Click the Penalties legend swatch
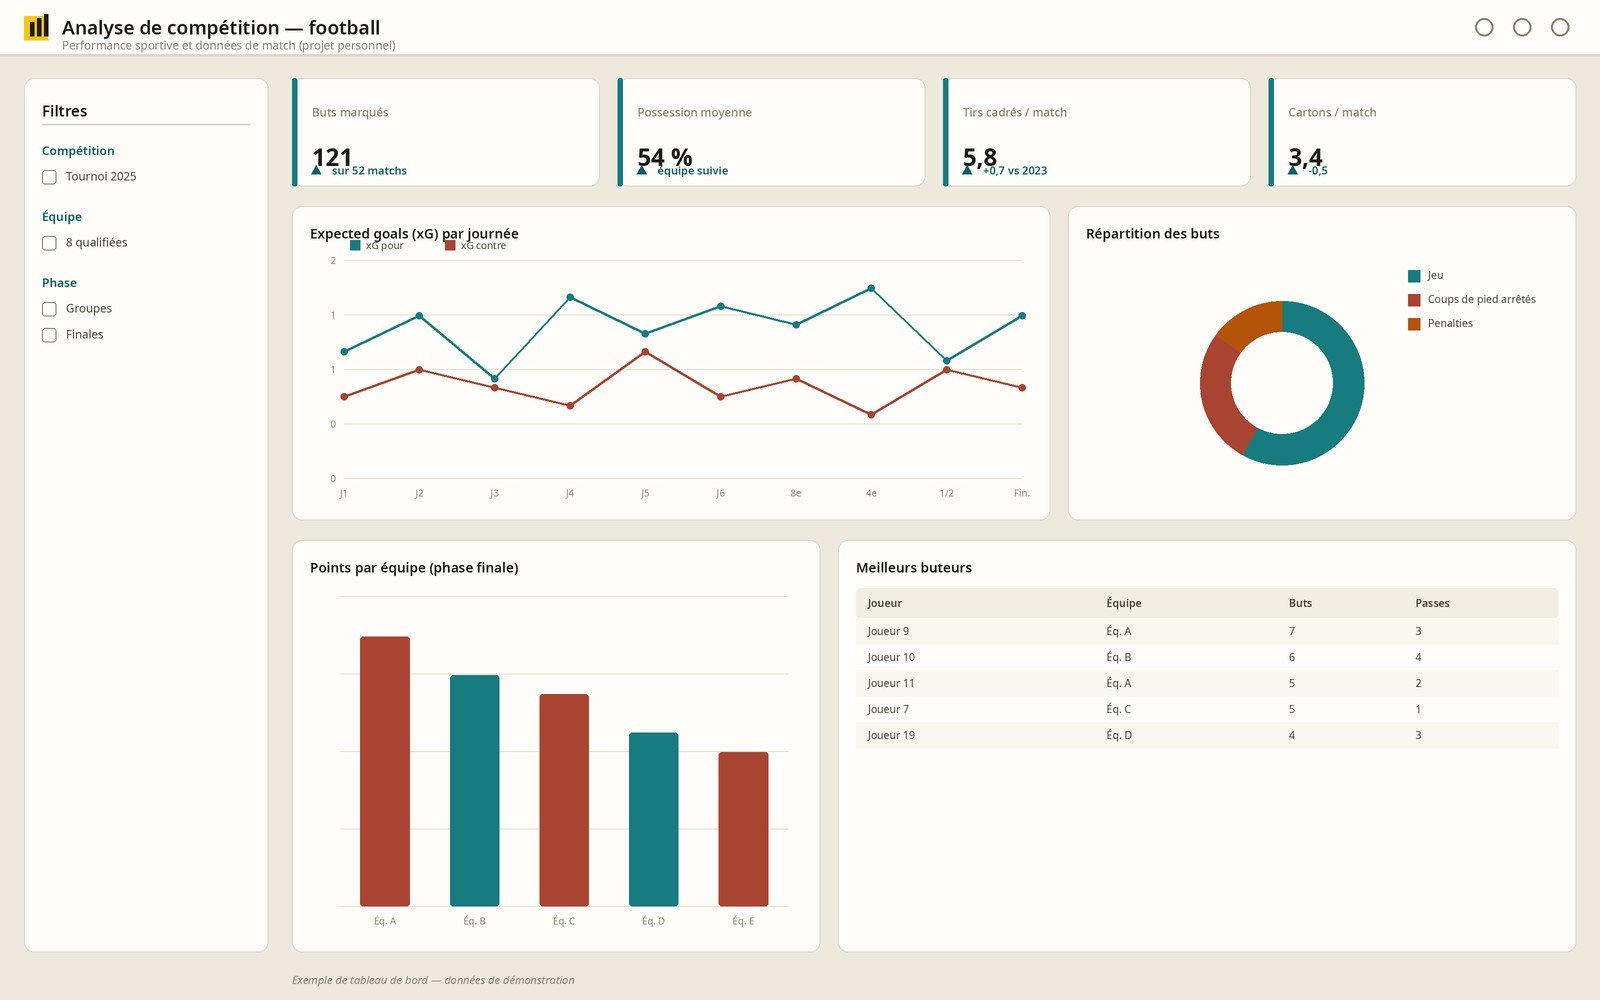The height and width of the screenshot is (1000, 1600). click(1414, 324)
